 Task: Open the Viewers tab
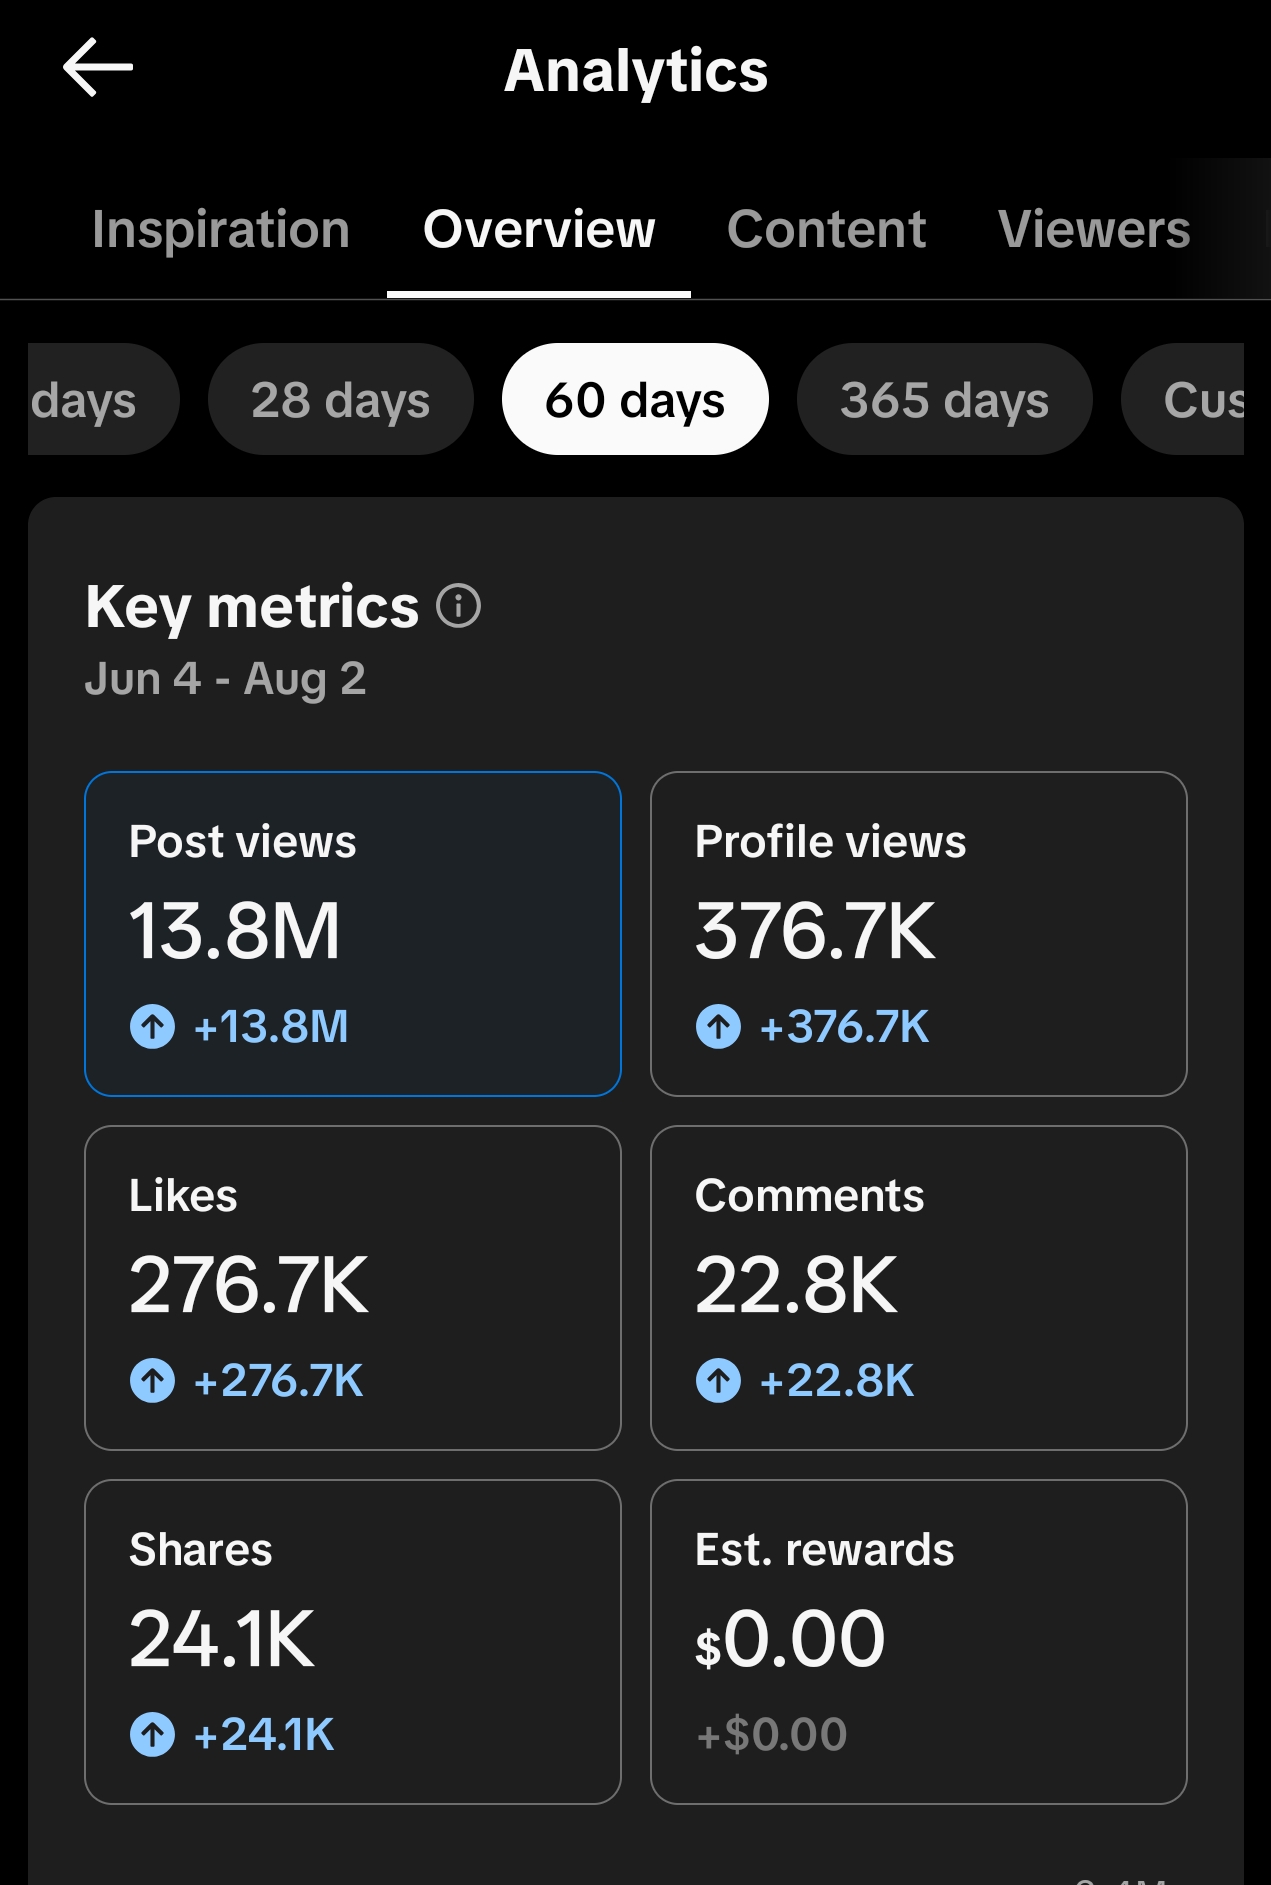point(1094,230)
